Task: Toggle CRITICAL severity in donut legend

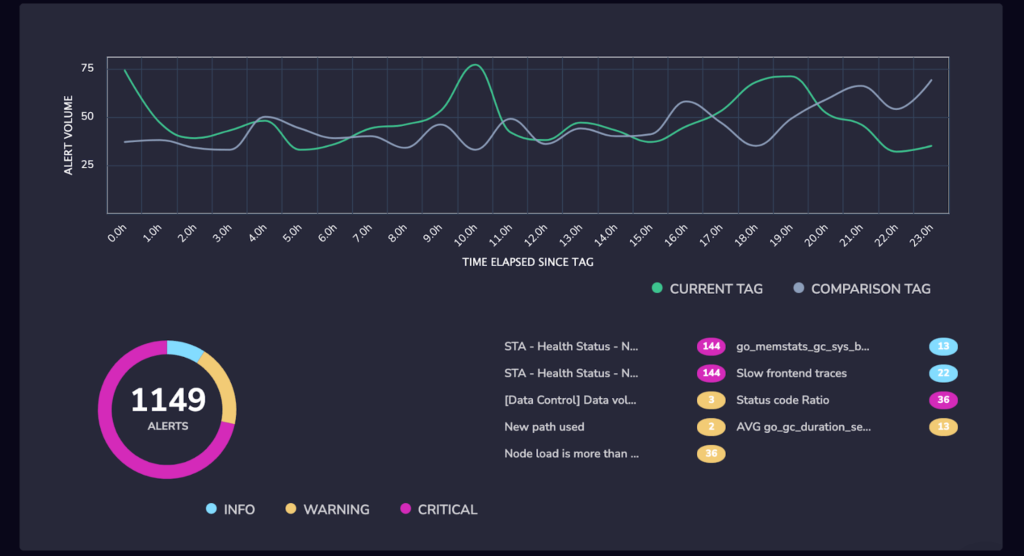Action: pyautogui.click(x=439, y=509)
